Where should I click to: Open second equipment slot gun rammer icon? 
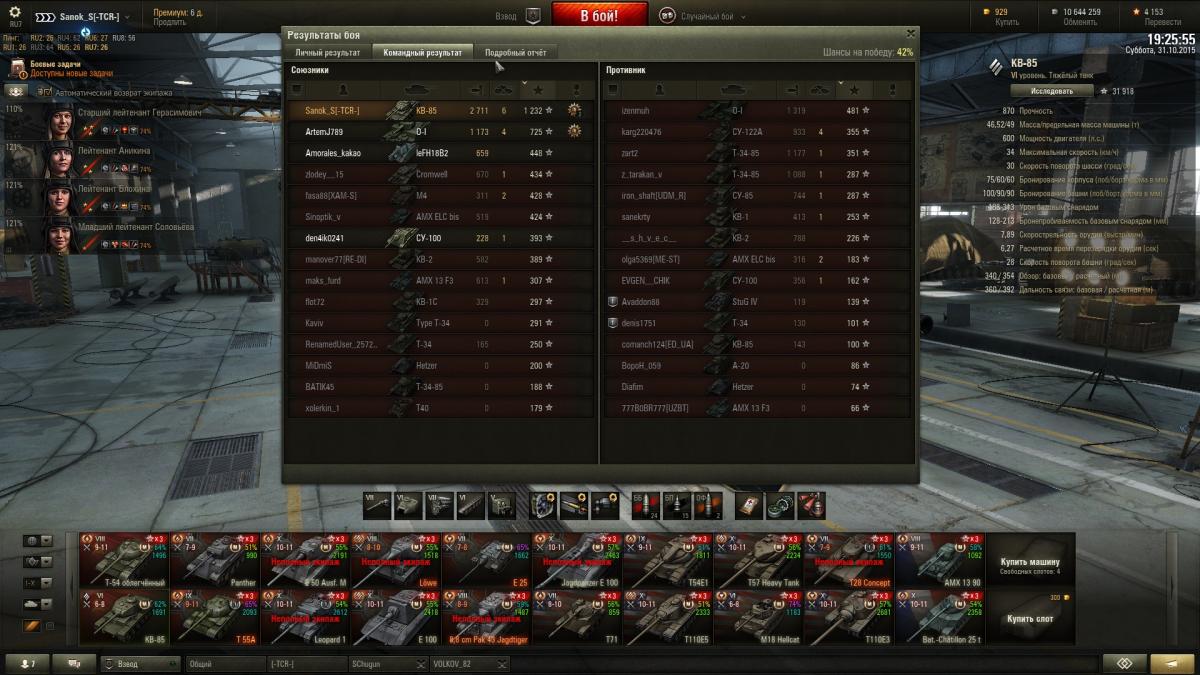(x=574, y=505)
